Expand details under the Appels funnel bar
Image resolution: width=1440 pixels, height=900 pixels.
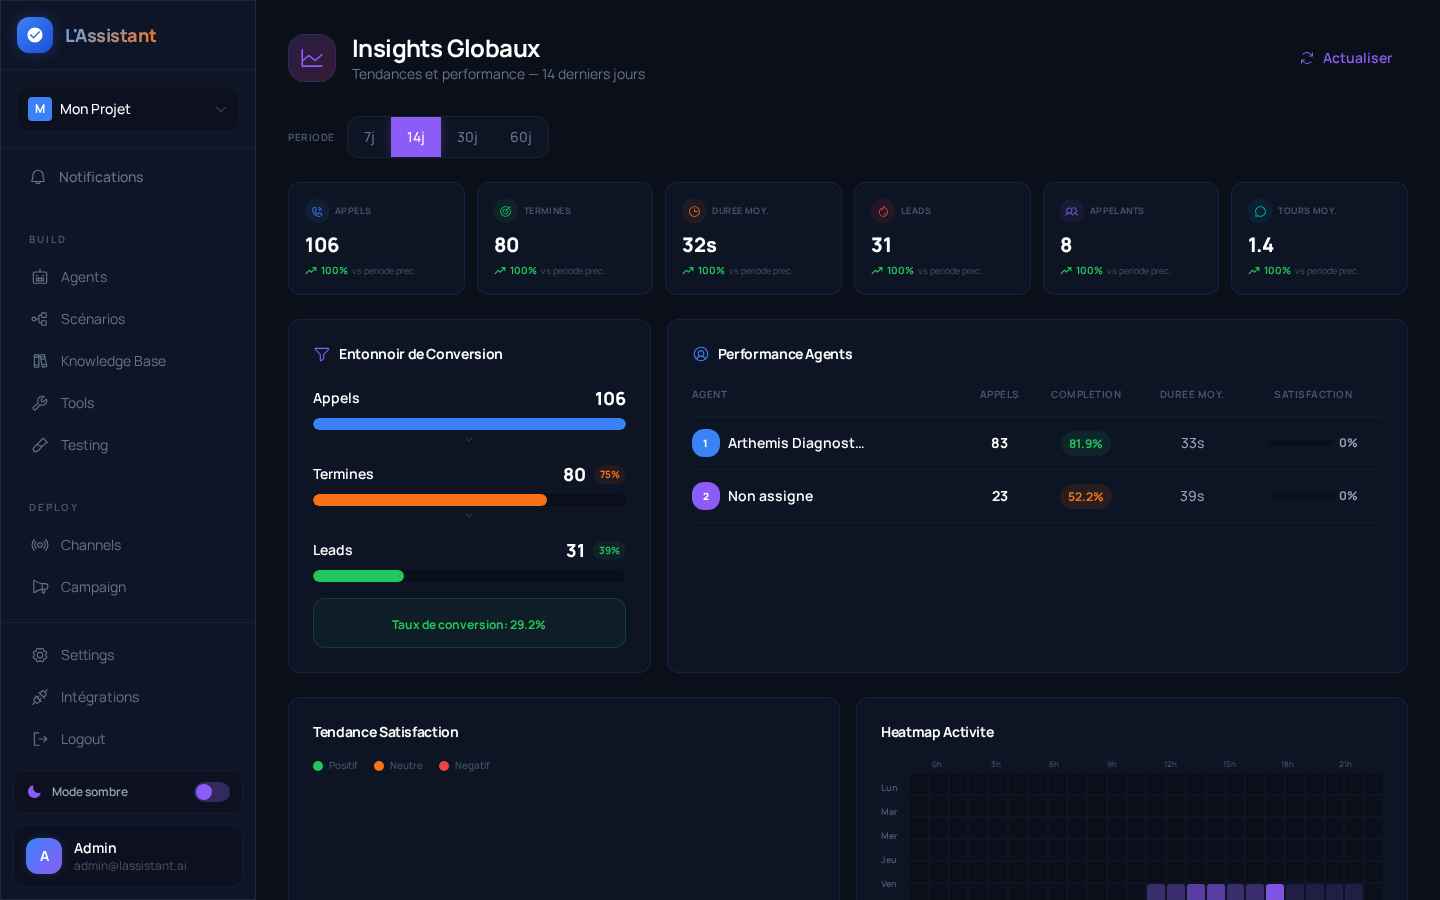[x=469, y=440]
